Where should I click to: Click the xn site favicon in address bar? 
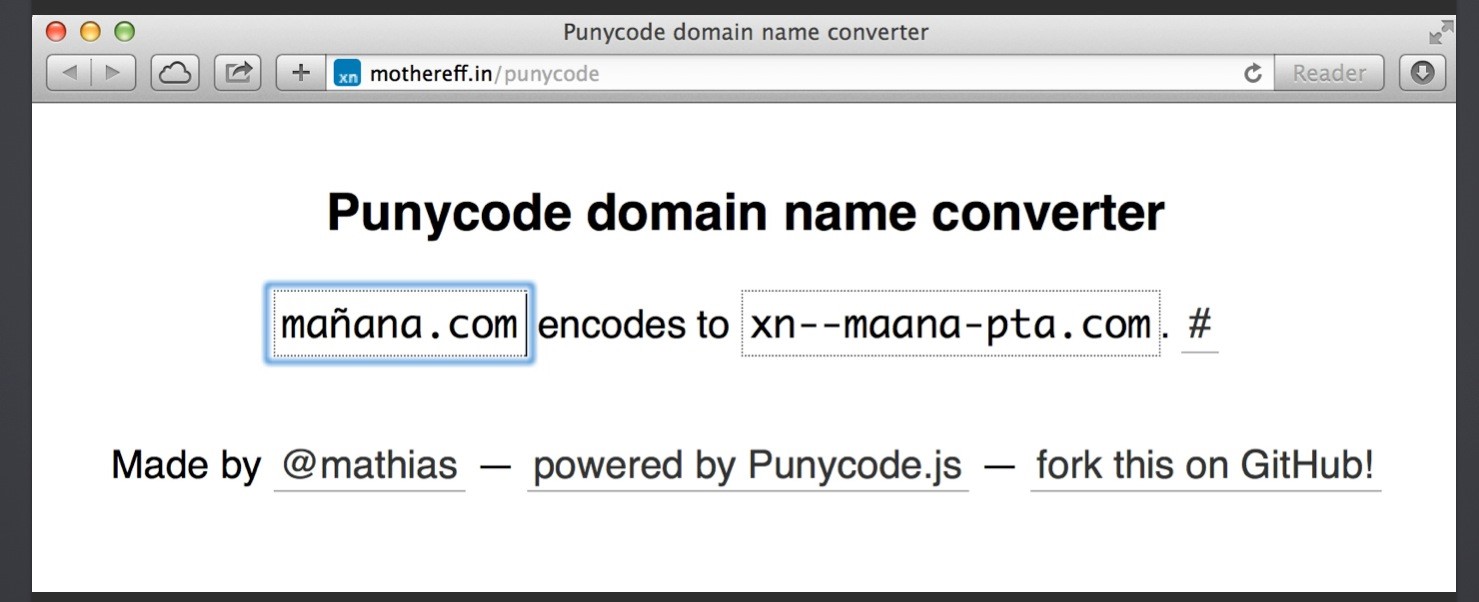(x=347, y=73)
